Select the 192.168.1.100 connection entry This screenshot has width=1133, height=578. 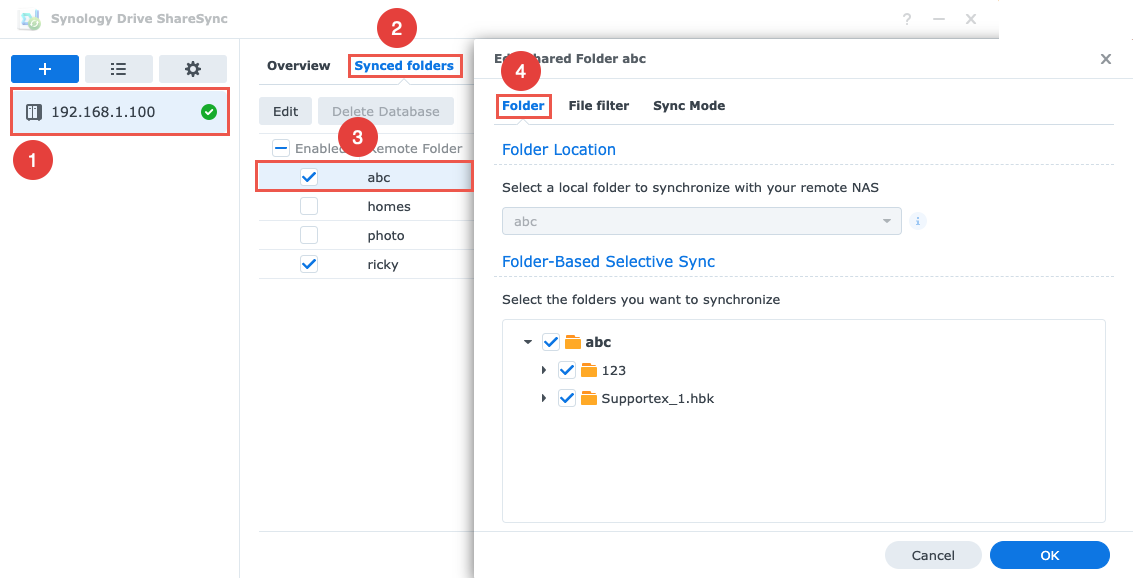pyautogui.click(x=120, y=112)
